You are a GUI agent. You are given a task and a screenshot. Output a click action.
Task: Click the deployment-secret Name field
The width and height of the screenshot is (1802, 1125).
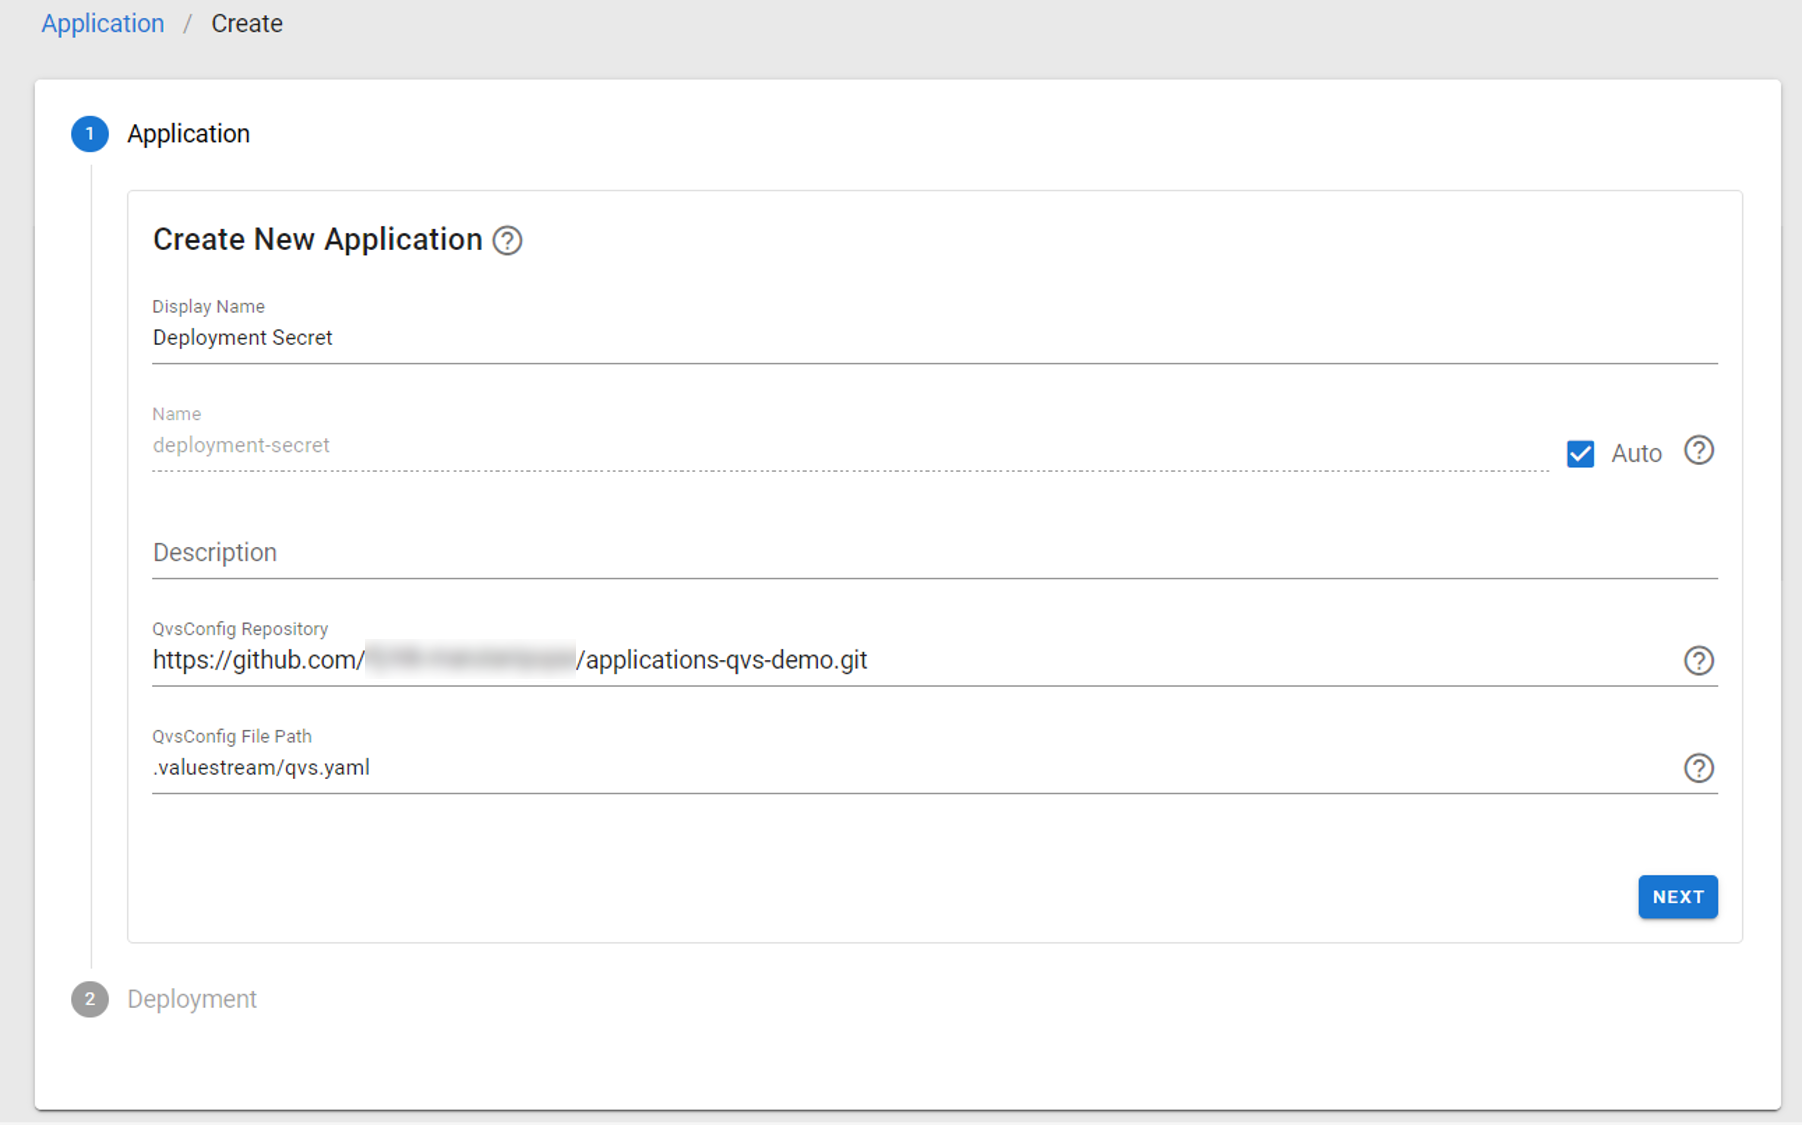point(850,446)
